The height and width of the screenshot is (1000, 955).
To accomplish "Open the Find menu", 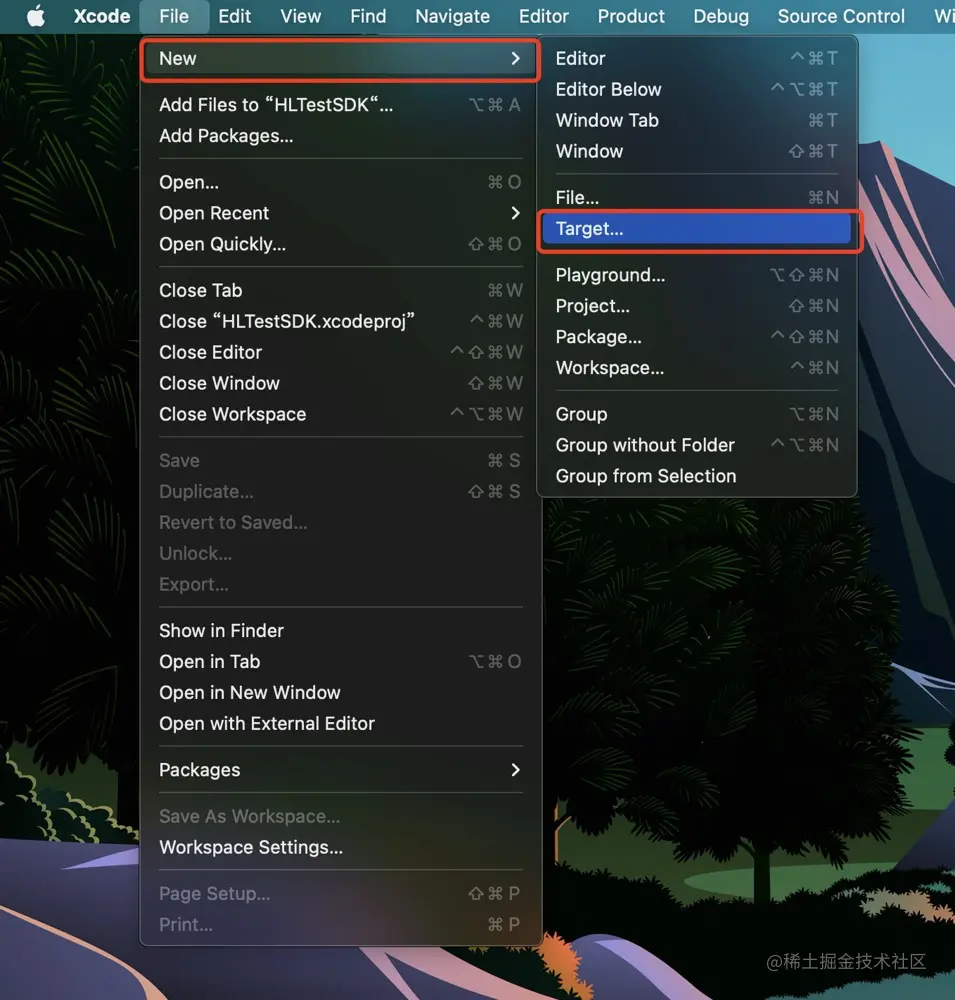I will (x=368, y=16).
